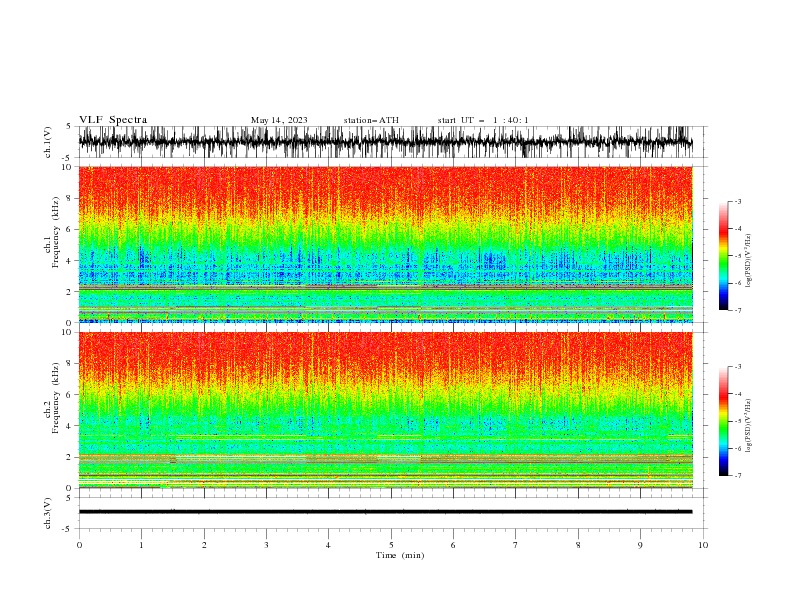Click the time axis tick label "3"

click(x=266, y=545)
